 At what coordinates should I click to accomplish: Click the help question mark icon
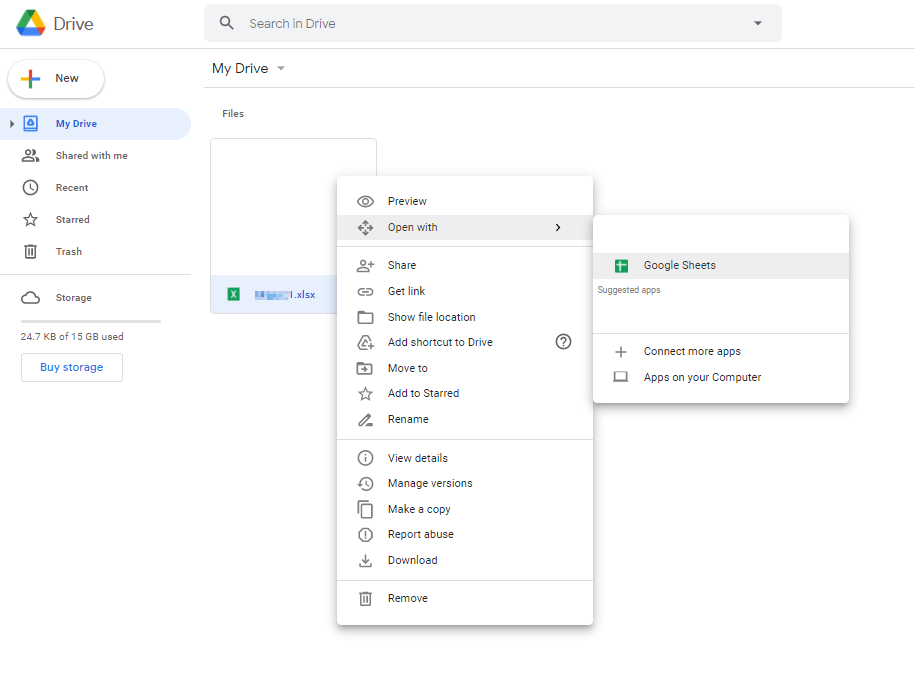pyautogui.click(x=563, y=342)
